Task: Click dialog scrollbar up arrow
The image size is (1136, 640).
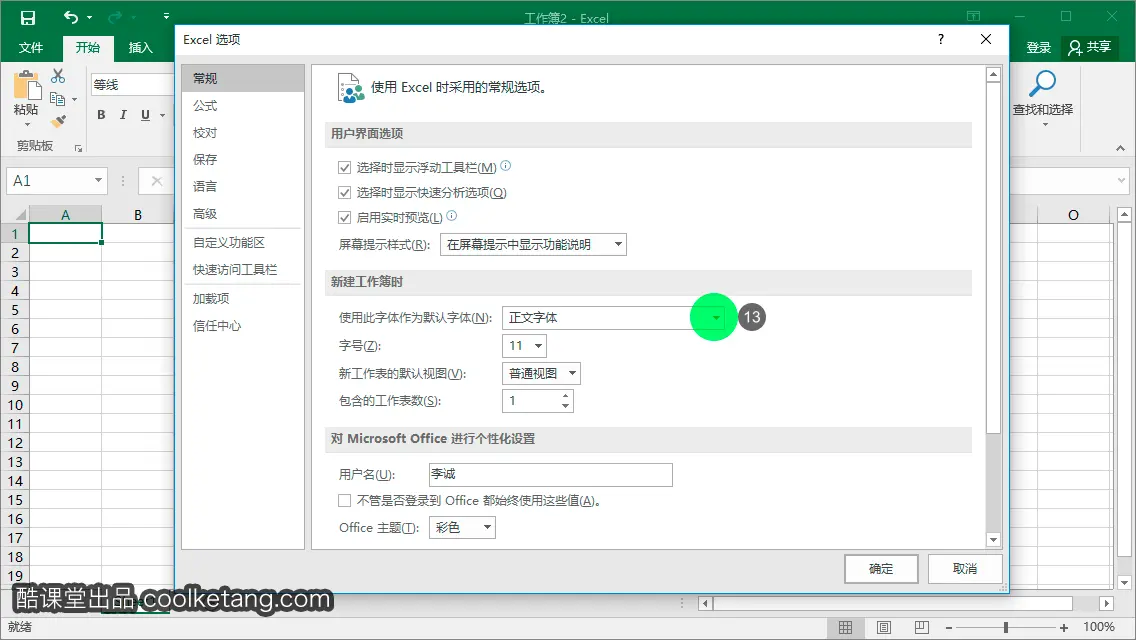Action: coord(993,74)
